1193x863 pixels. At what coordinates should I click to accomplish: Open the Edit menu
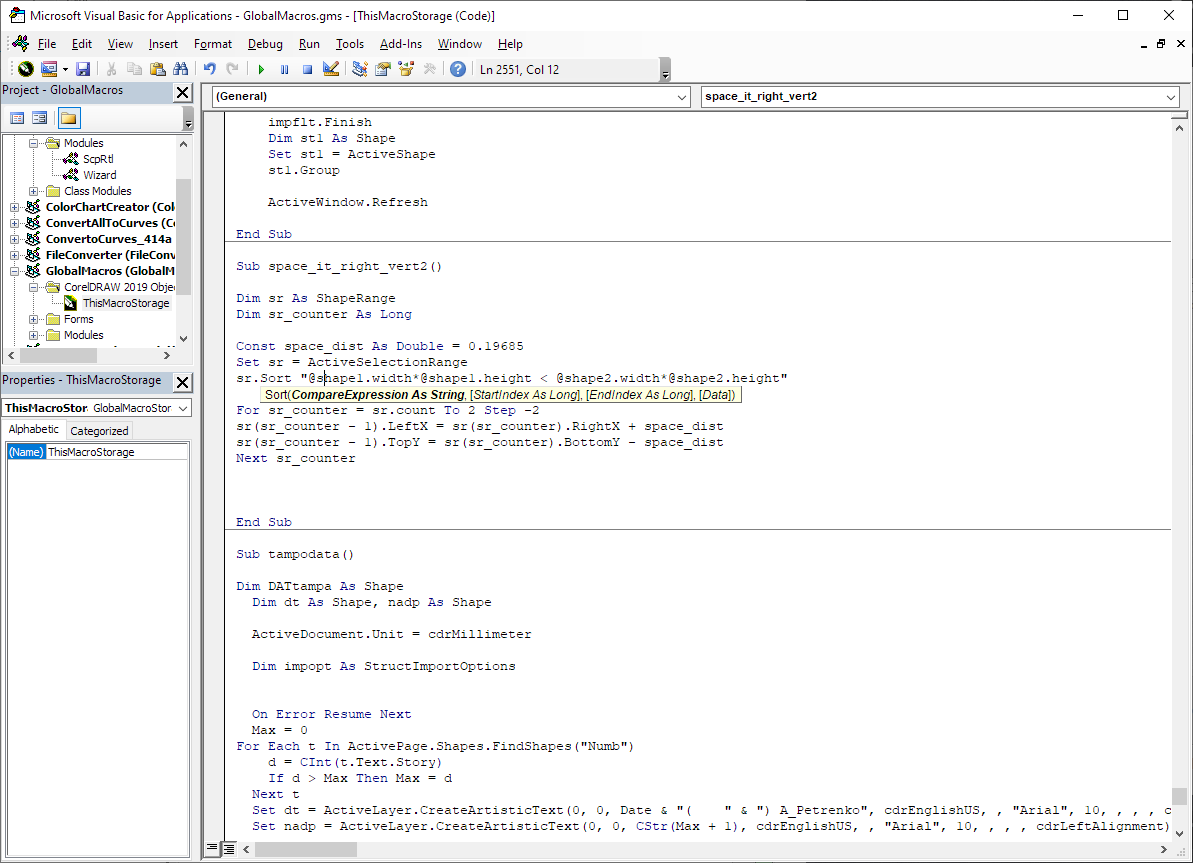[81, 44]
